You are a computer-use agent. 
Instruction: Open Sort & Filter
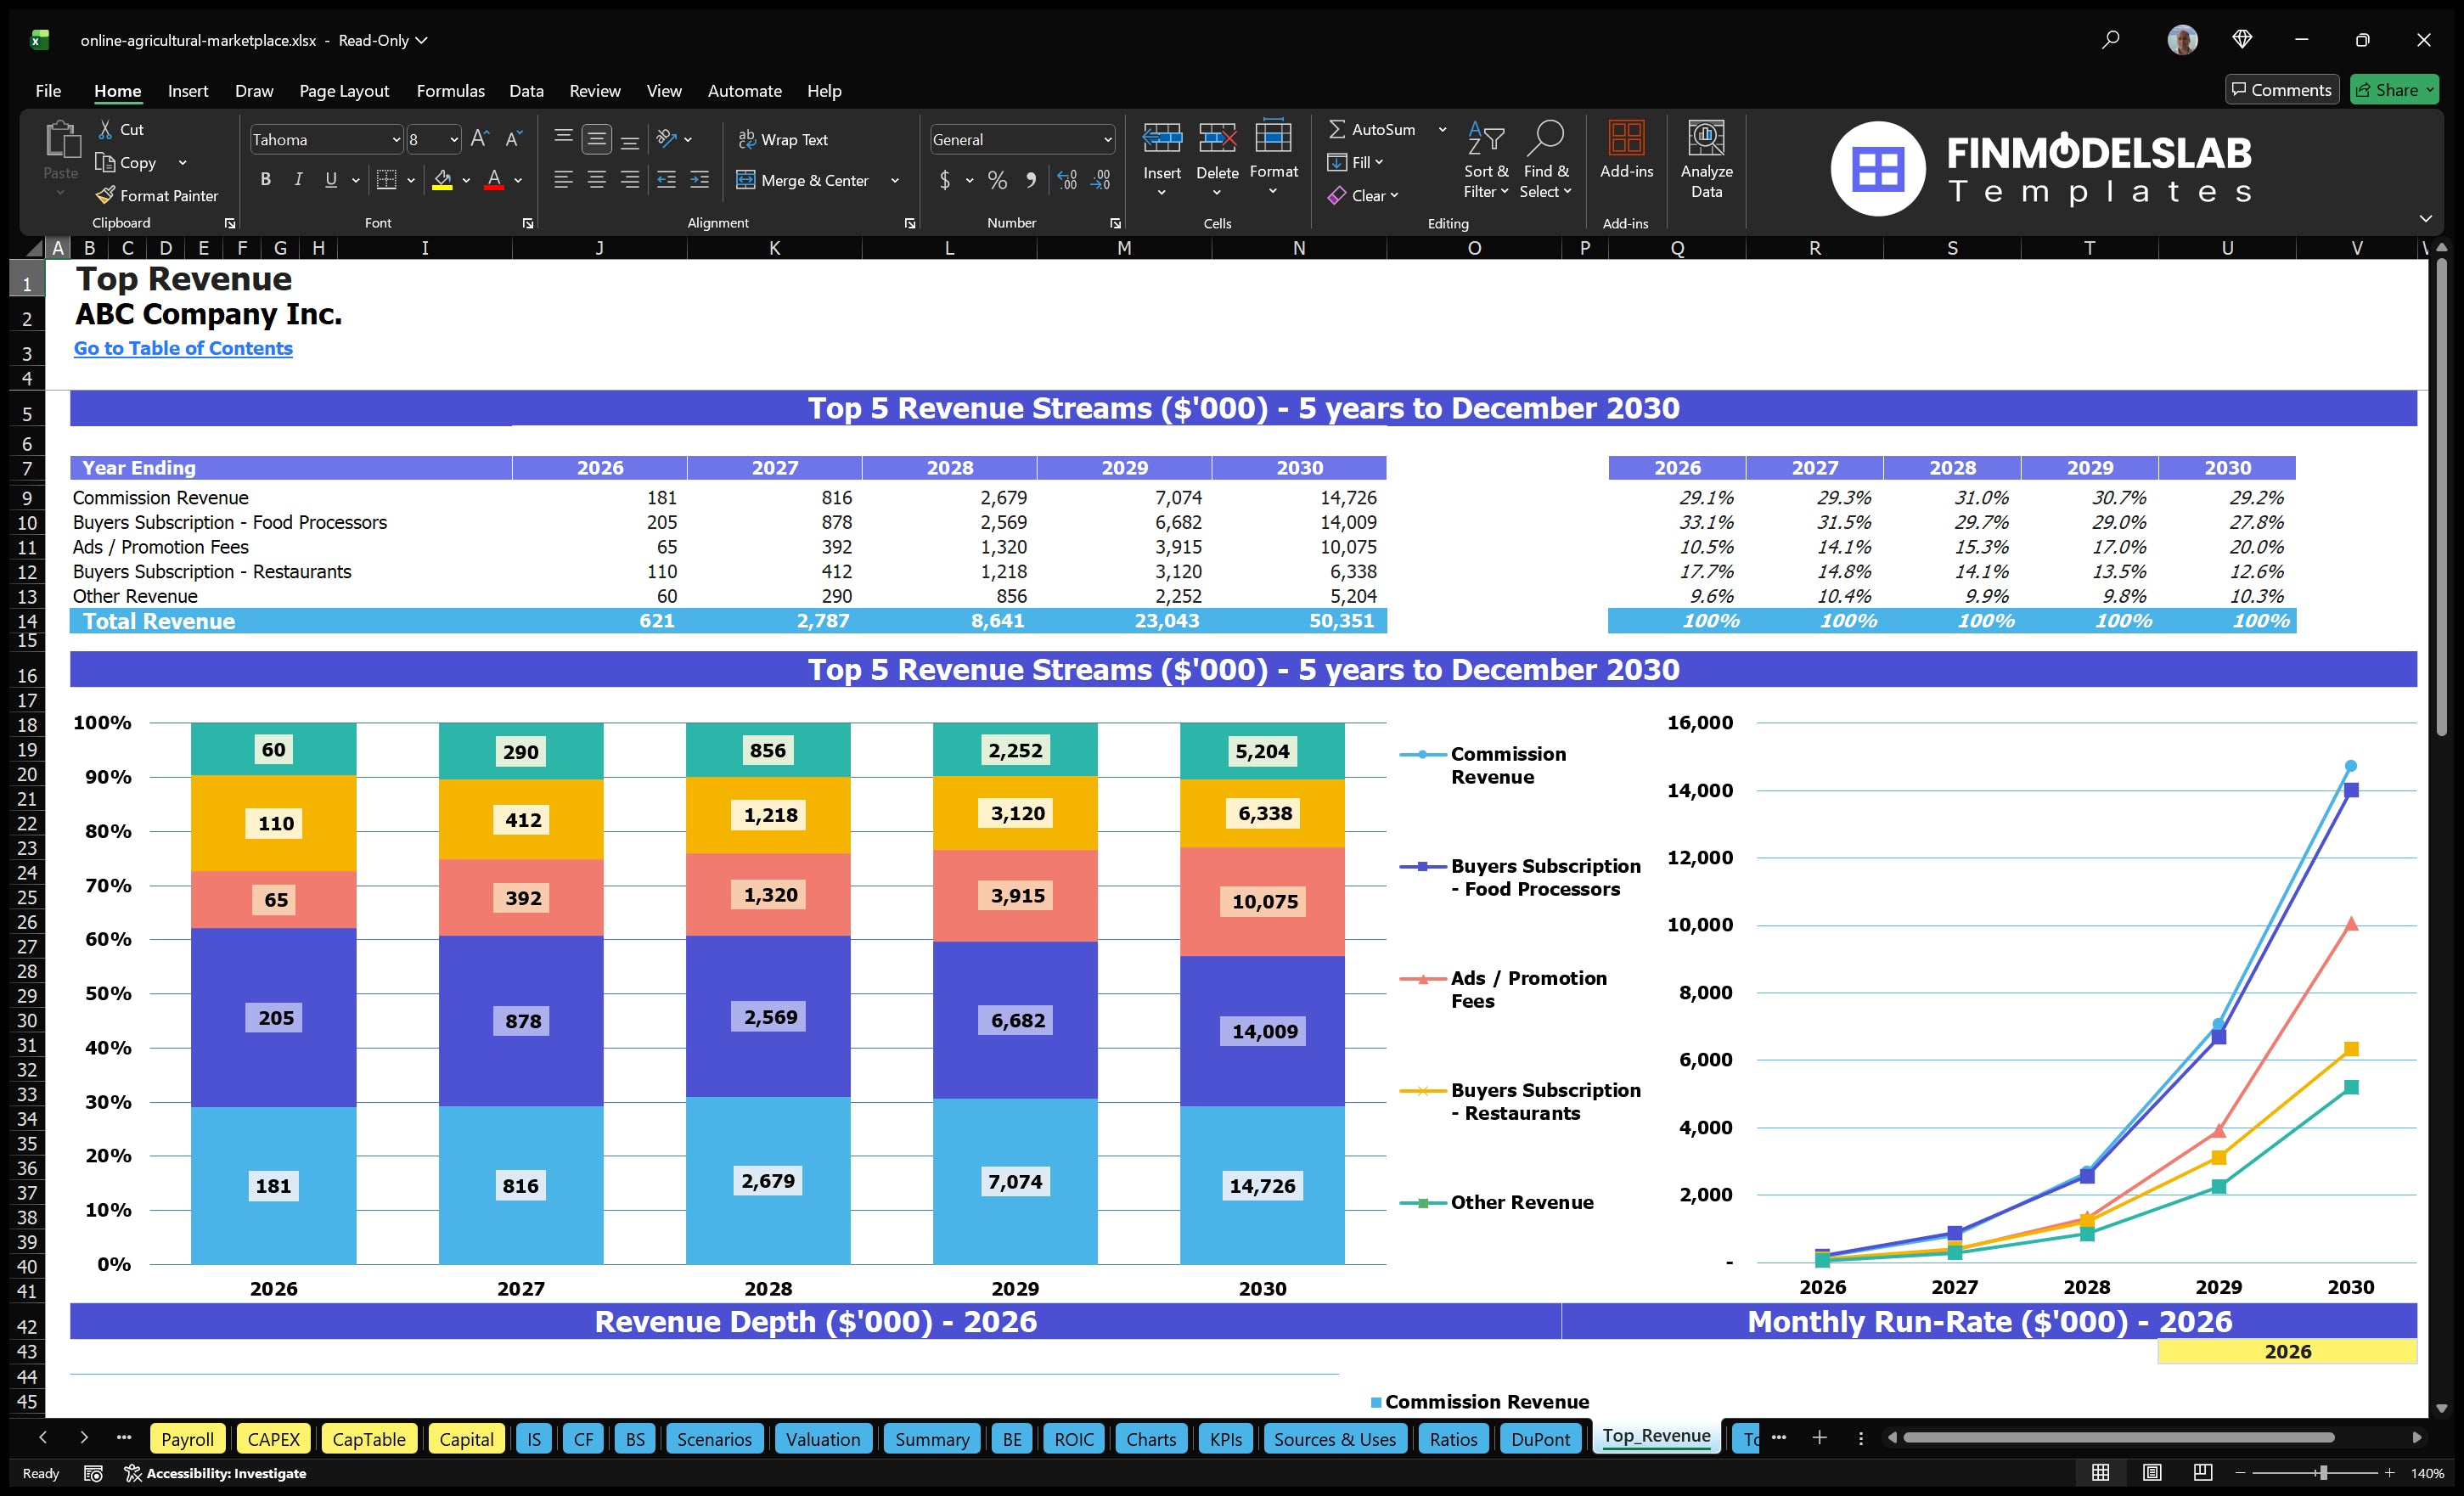[x=1486, y=160]
